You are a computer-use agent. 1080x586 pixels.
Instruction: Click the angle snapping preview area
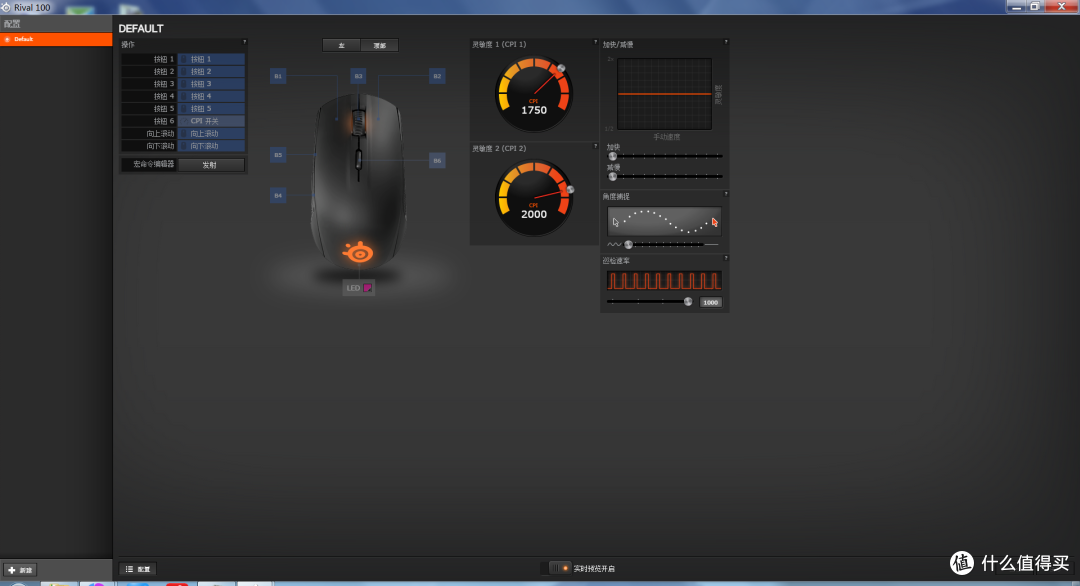point(664,222)
